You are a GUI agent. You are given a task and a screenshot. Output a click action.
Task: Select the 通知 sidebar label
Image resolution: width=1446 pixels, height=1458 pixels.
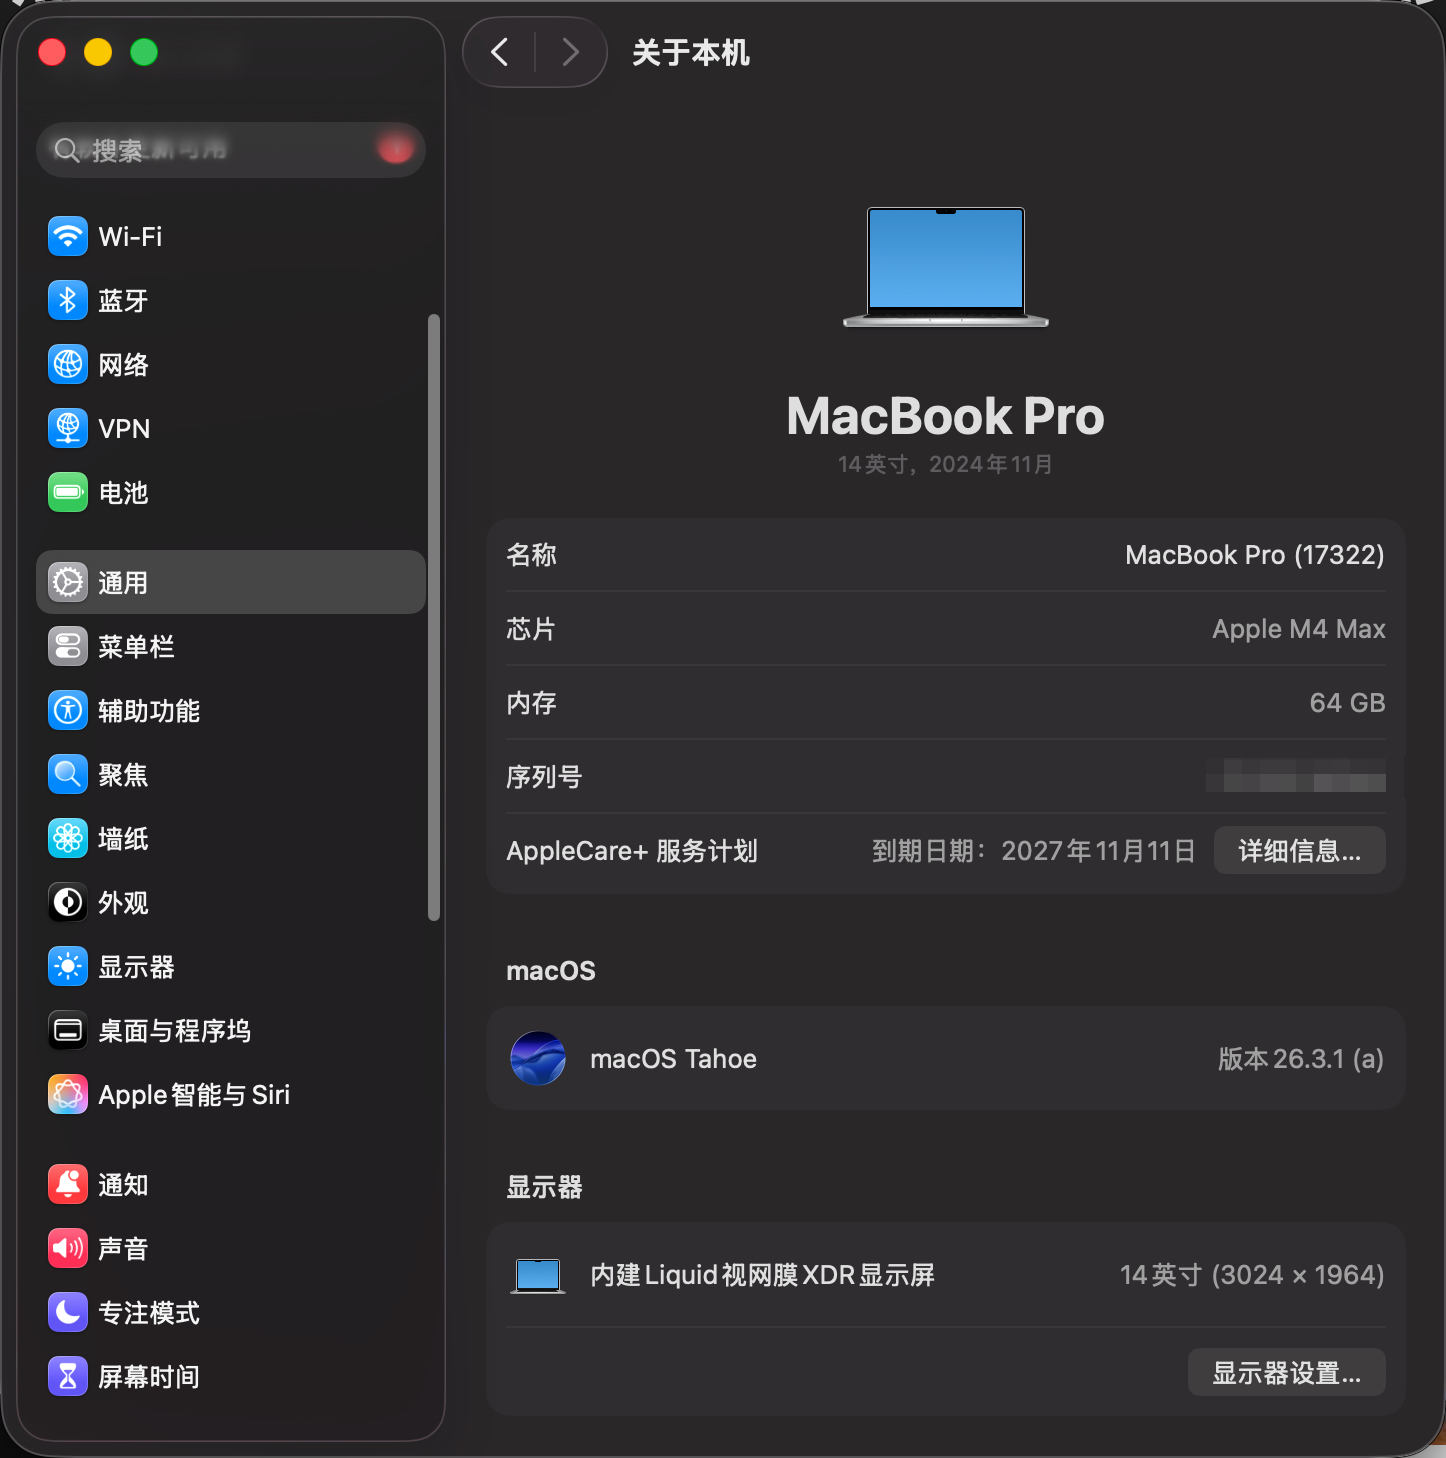point(123,1184)
